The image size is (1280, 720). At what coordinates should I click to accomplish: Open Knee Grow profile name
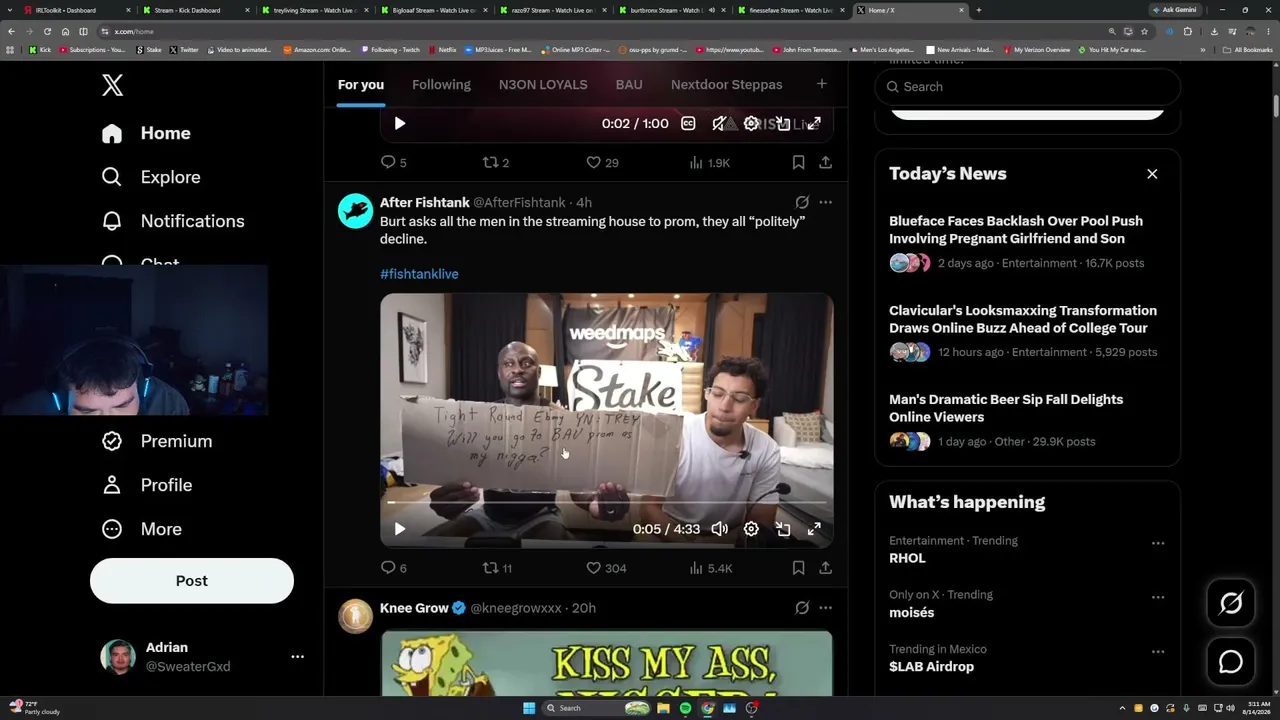[414, 608]
